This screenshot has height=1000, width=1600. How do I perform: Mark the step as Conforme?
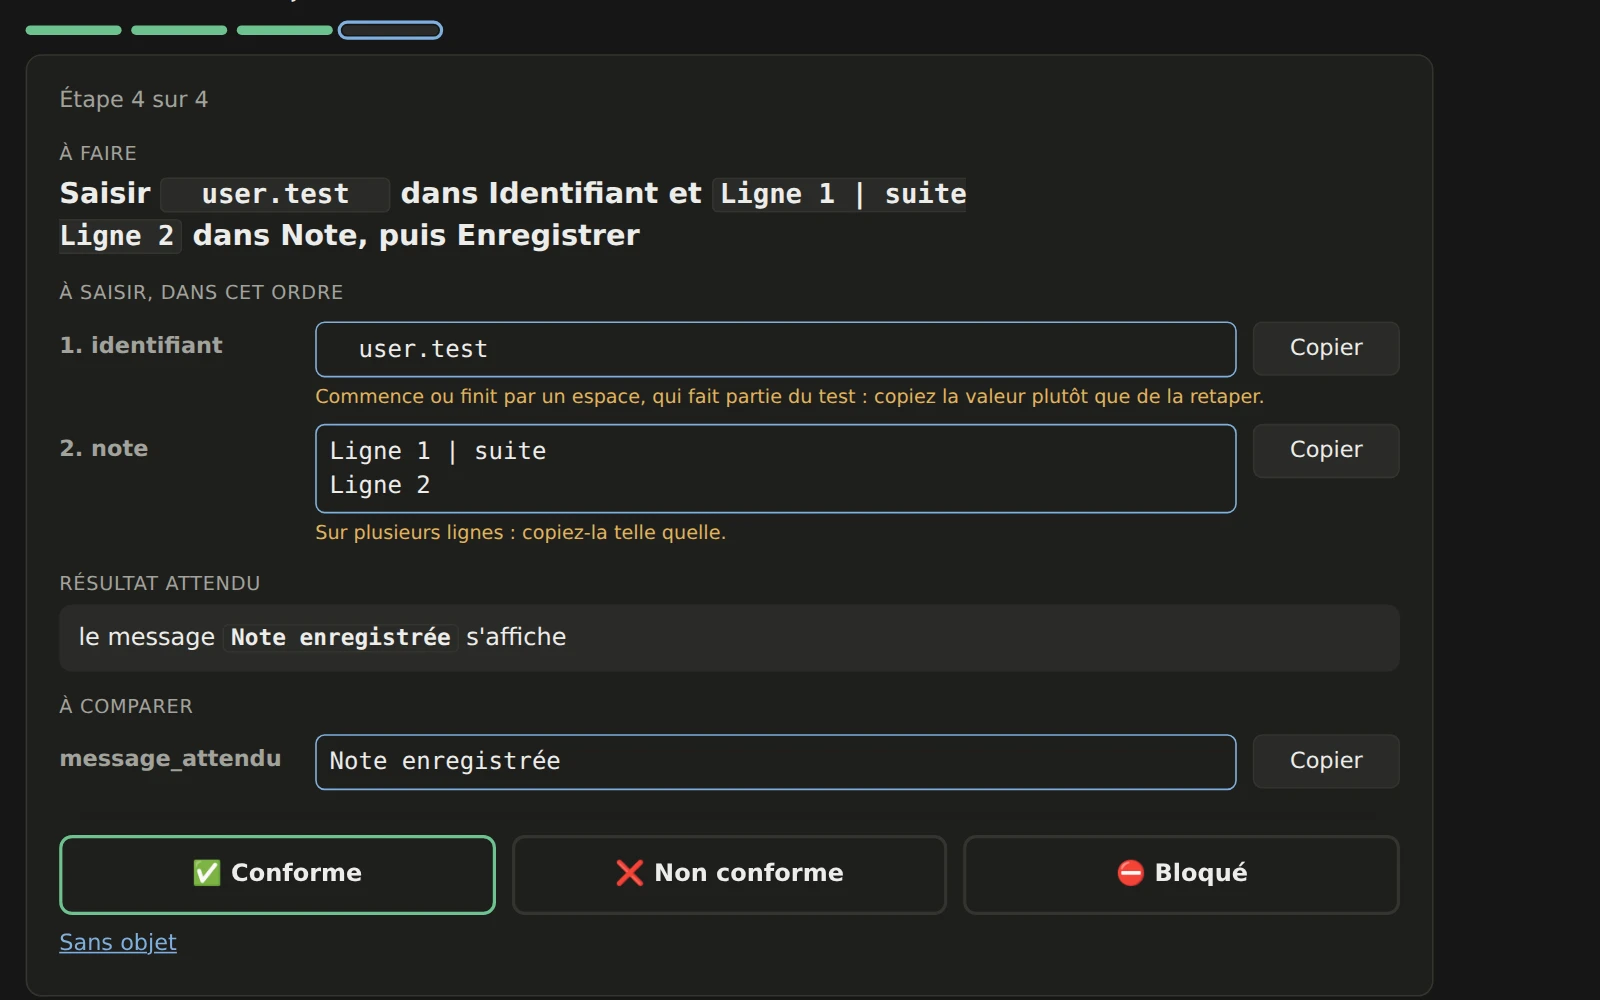pyautogui.click(x=277, y=874)
